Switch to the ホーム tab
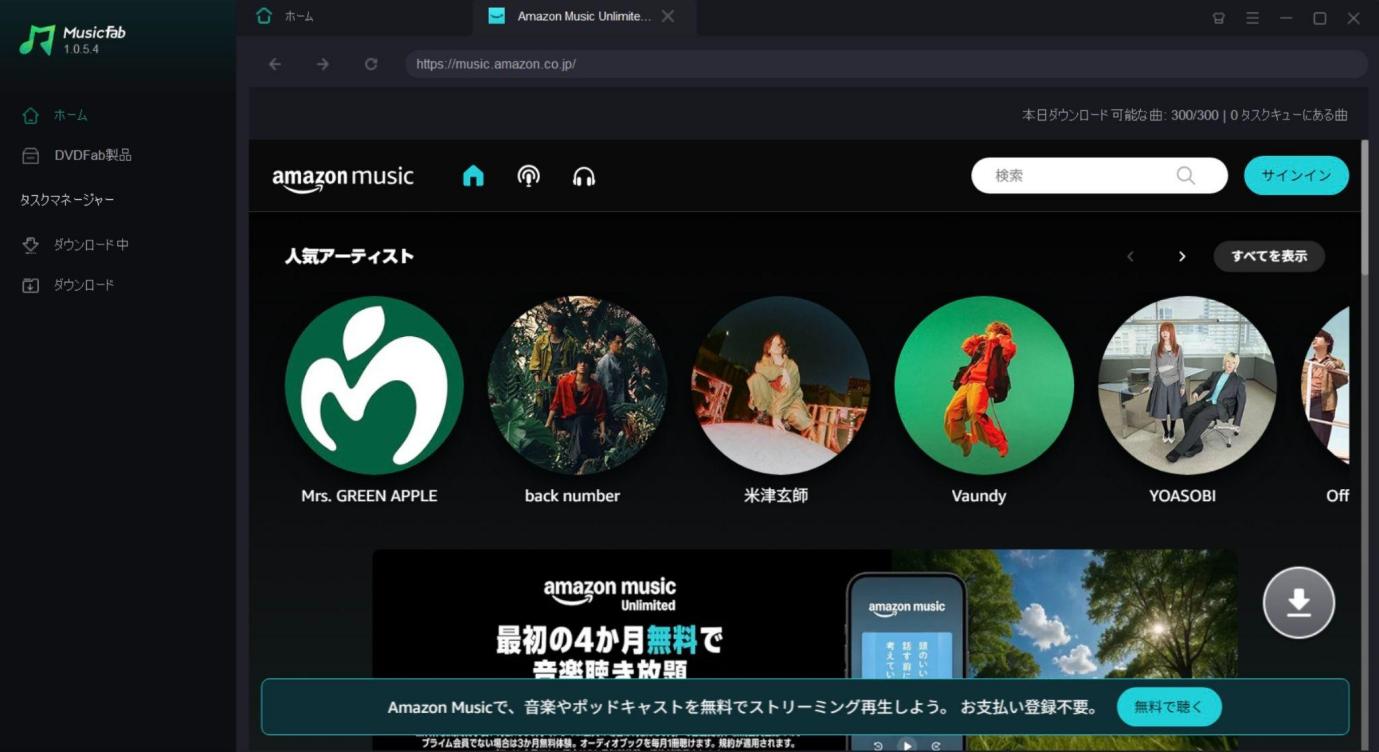Image resolution: width=1379 pixels, height=752 pixels. click(x=354, y=16)
